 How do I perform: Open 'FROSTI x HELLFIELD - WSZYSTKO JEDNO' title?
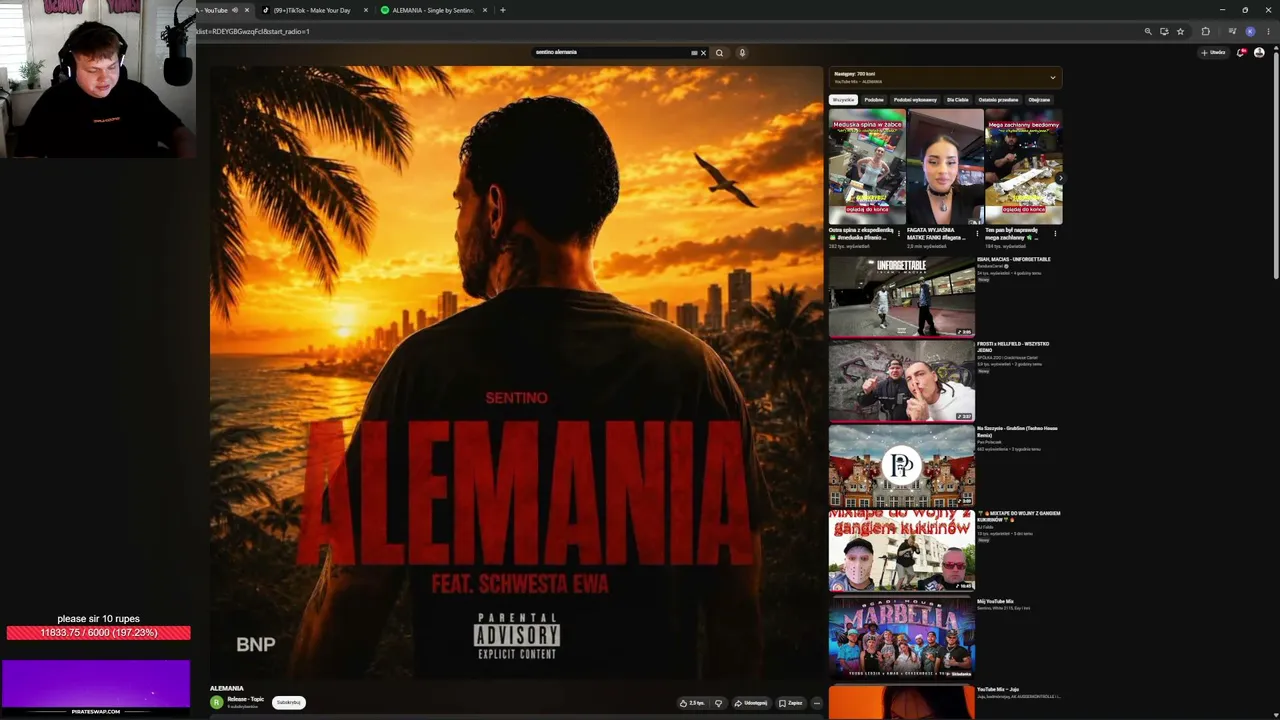point(1013,347)
